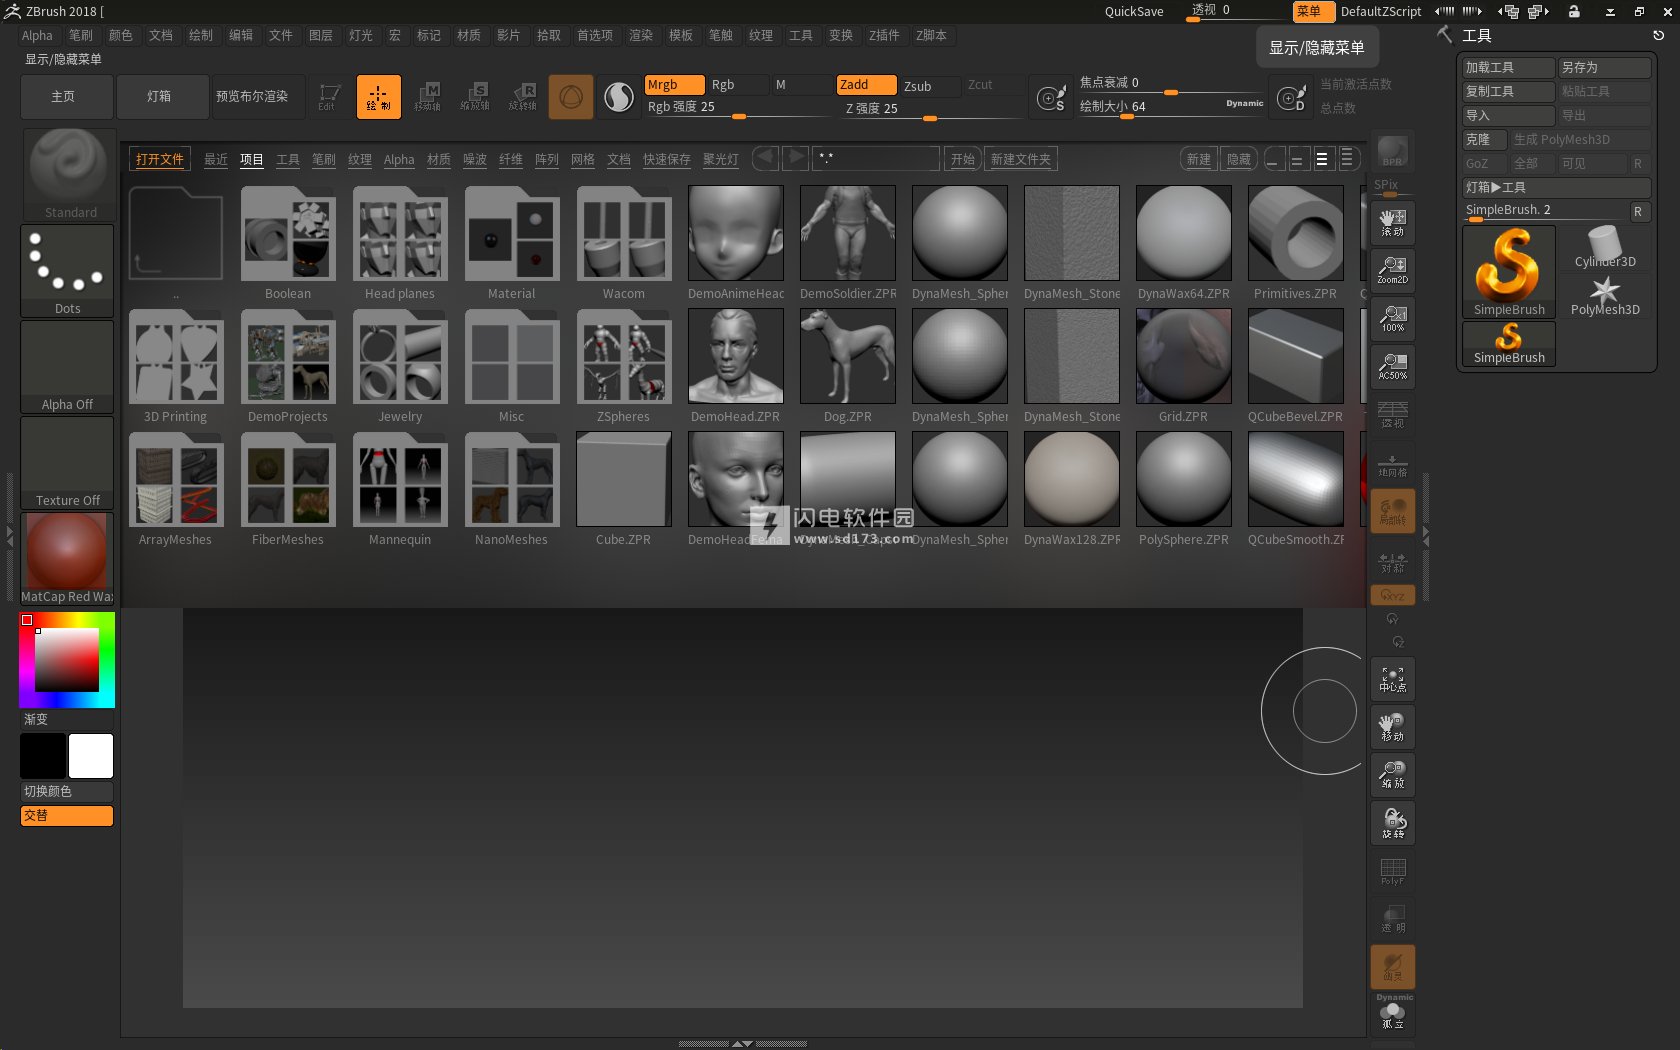Toggle the Local rotation (局部转) button

pos(1392,510)
